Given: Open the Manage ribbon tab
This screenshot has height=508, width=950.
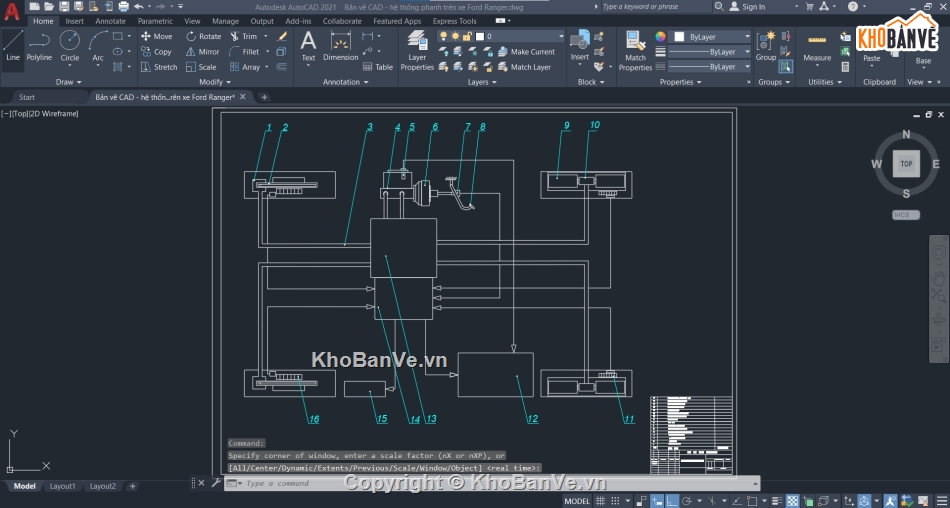Looking at the screenshot, I should 225,21.
